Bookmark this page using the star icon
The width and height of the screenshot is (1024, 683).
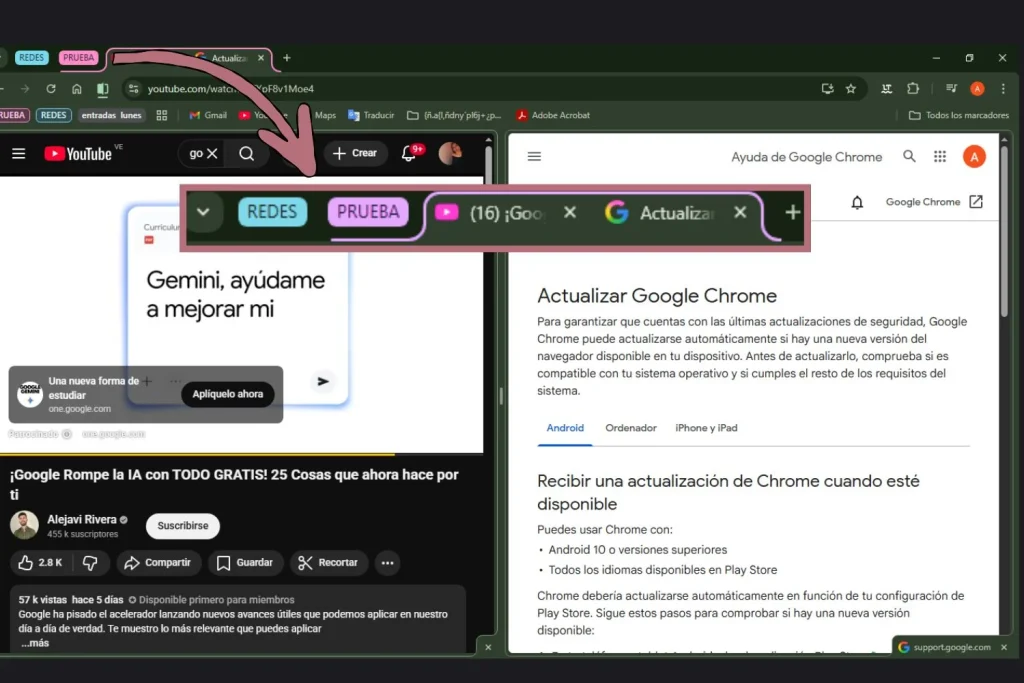[x=851, y=88]
